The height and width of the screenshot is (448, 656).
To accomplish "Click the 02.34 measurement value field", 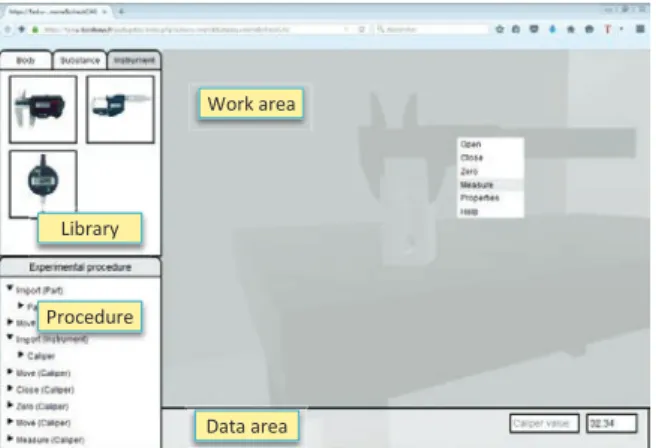I will pyautogui.click(x=612, y=424).
